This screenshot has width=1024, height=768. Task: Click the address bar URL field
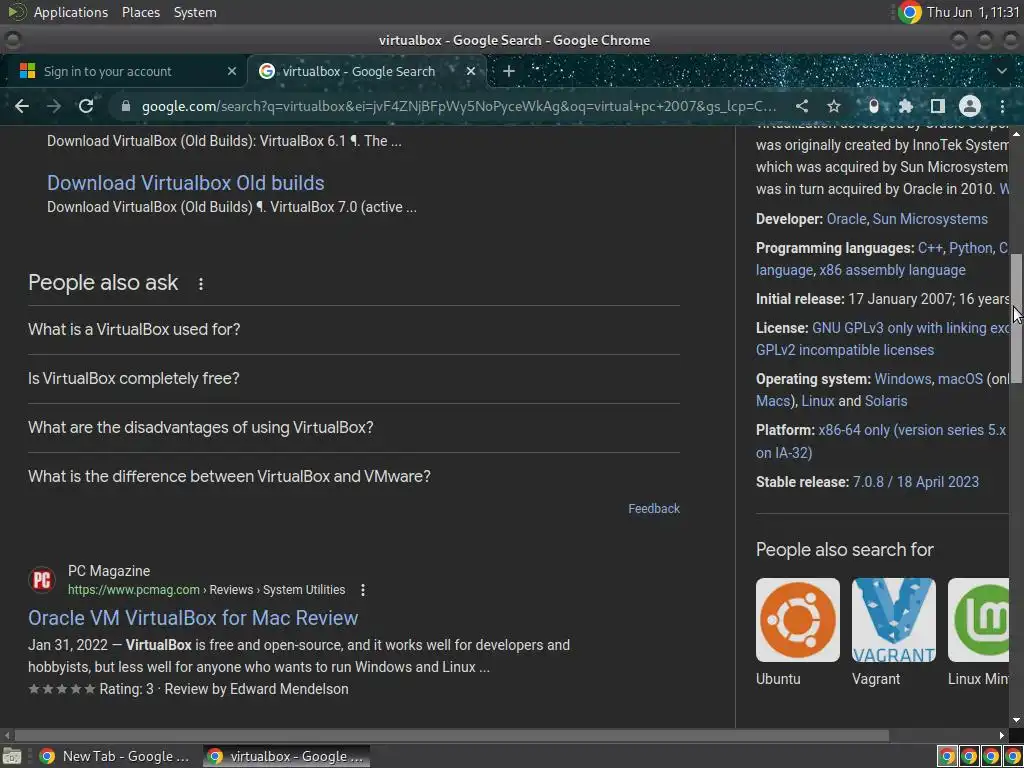[459, 106]
